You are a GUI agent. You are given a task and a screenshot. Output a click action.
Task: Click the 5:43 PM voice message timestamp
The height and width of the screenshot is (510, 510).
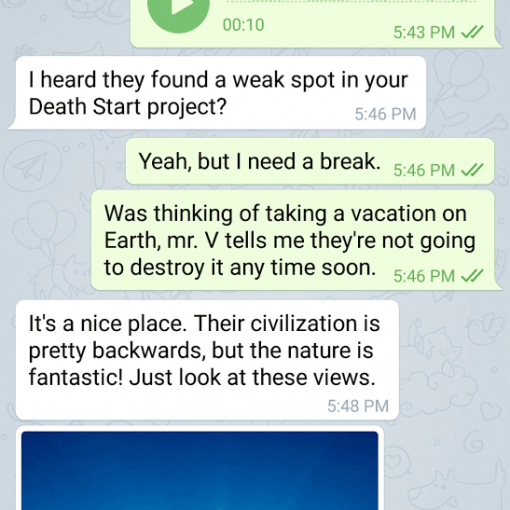(x=424, y=32)
